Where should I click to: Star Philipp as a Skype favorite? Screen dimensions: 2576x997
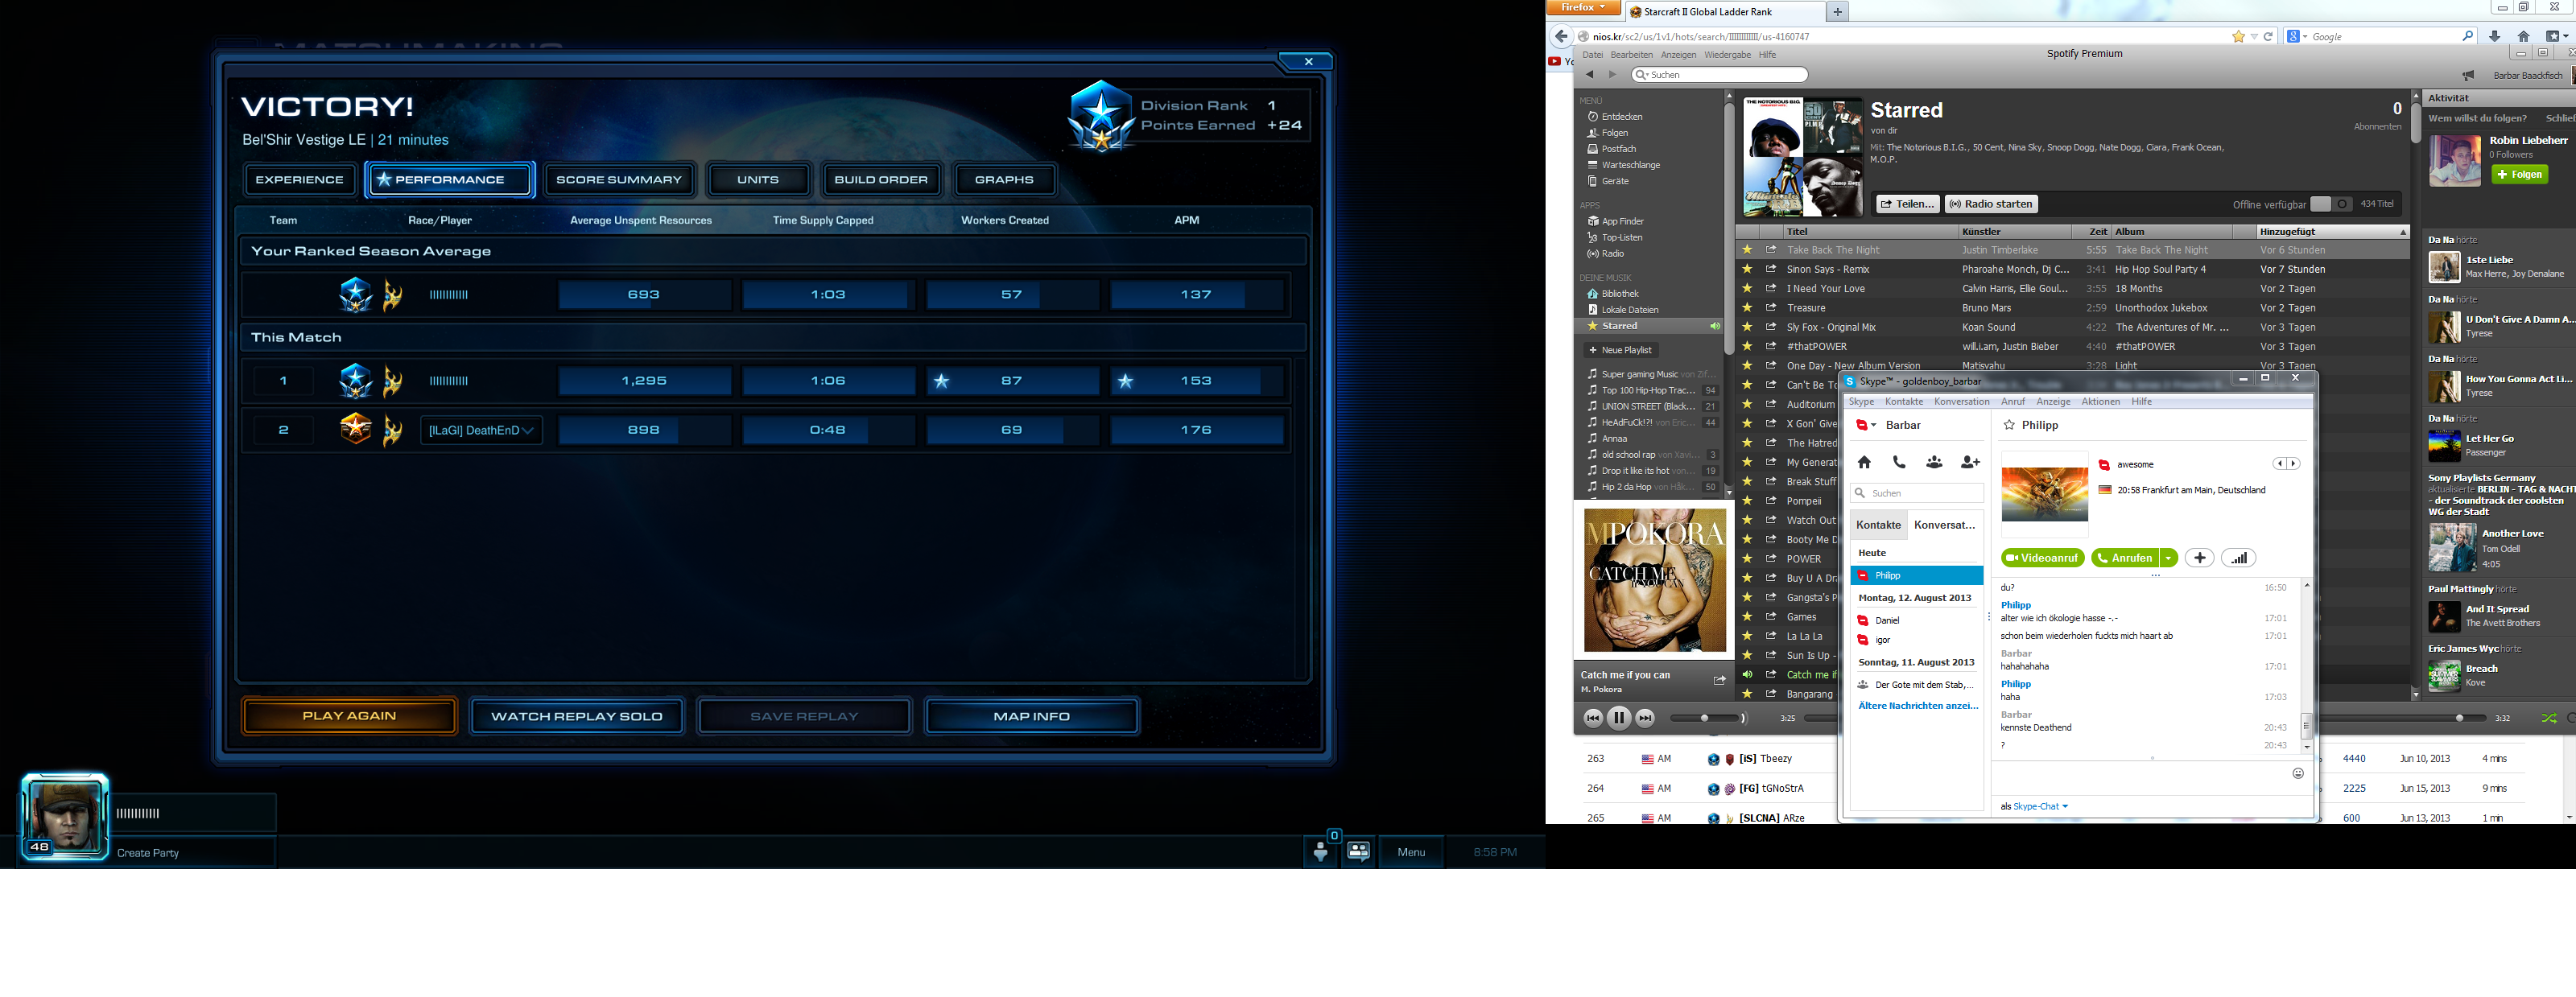[2009, 425]
